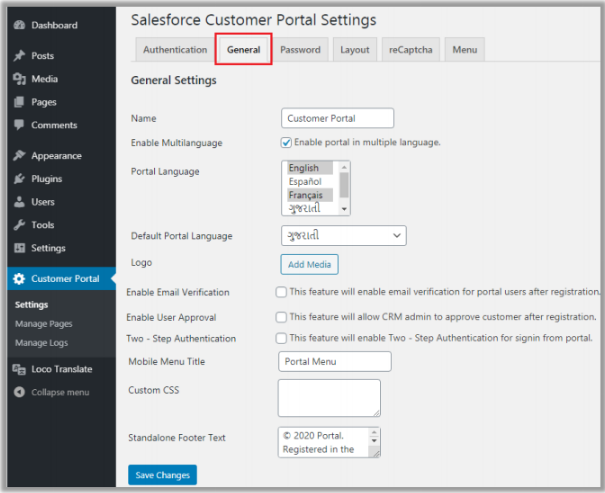Click the Dashboard icon in sidebar

(x=19, y=24)
